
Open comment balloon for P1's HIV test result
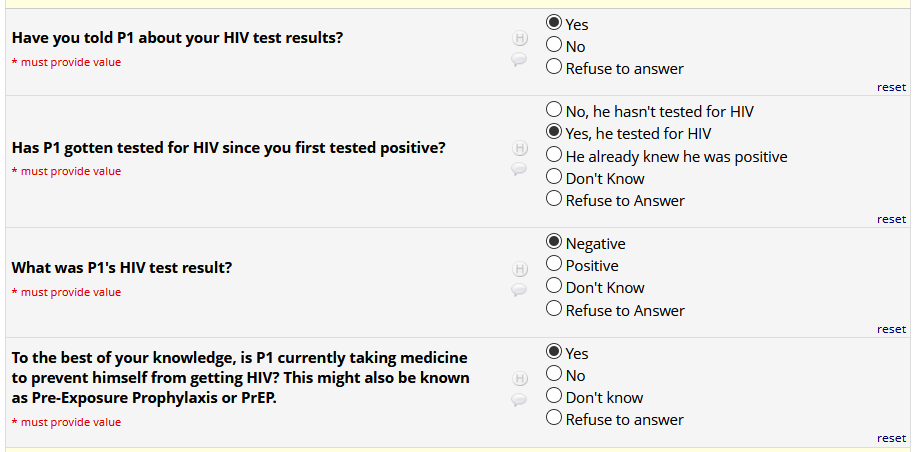[520, 290]
